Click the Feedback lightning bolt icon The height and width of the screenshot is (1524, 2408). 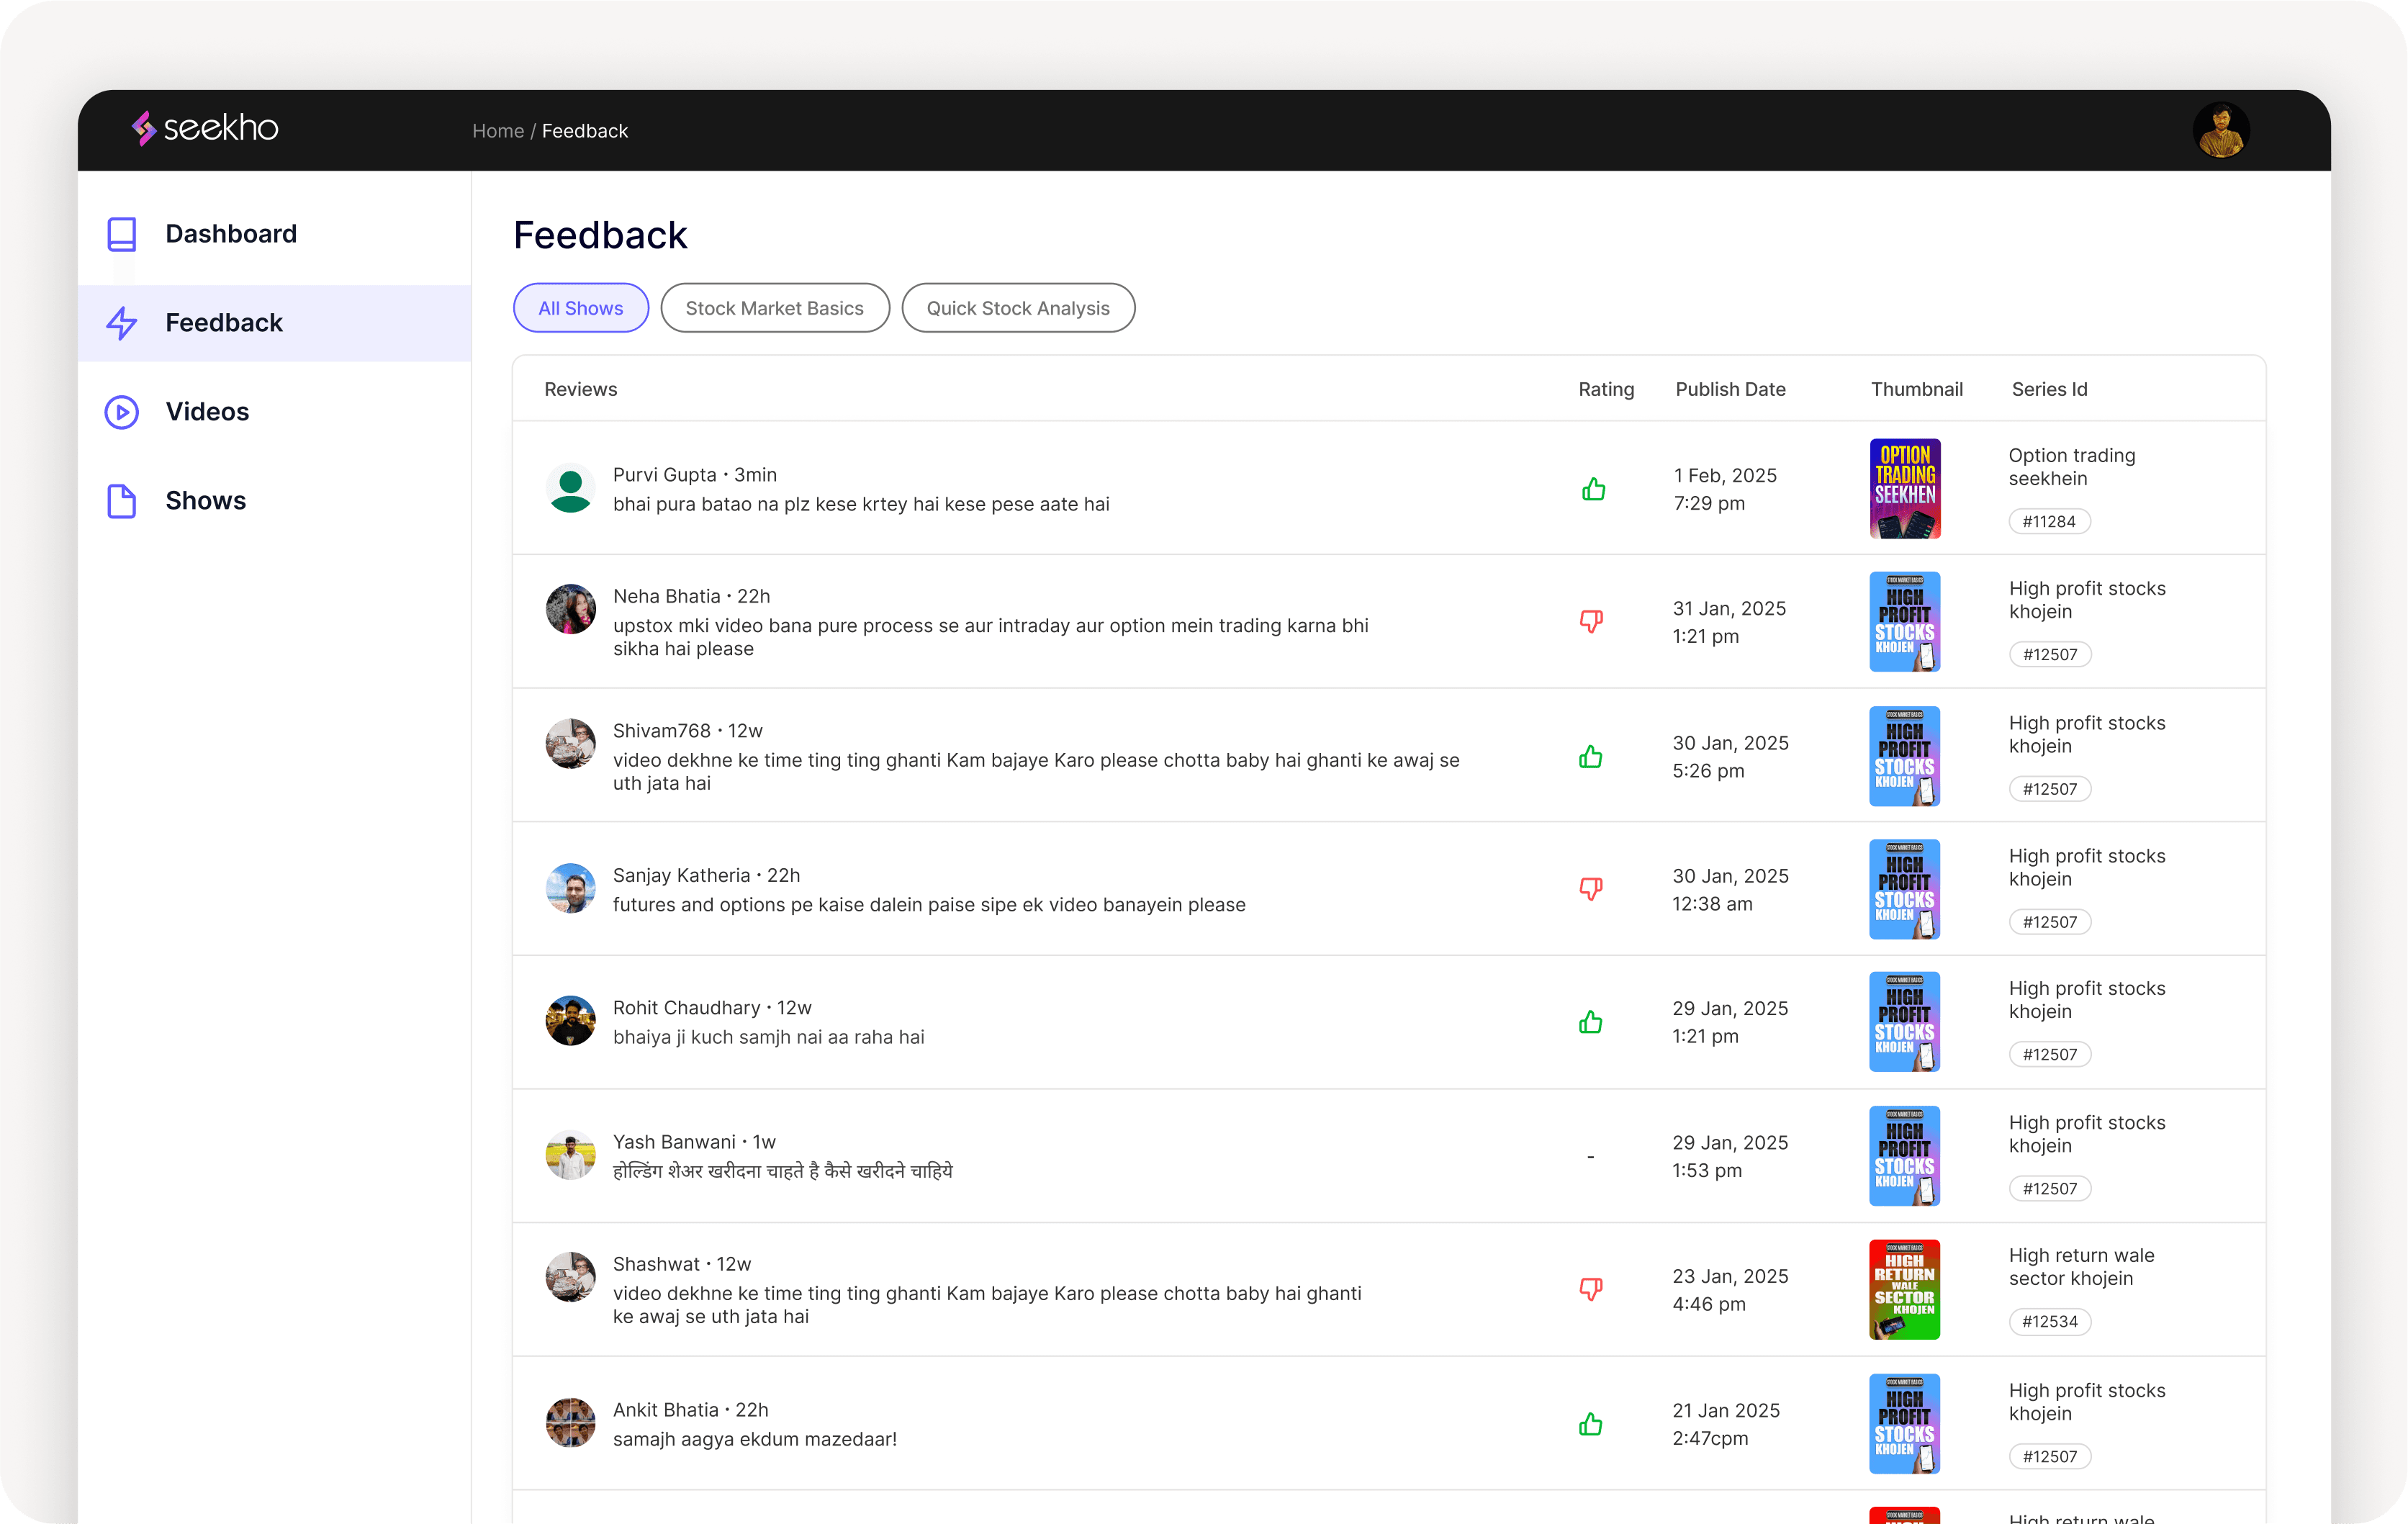point(122,323)
